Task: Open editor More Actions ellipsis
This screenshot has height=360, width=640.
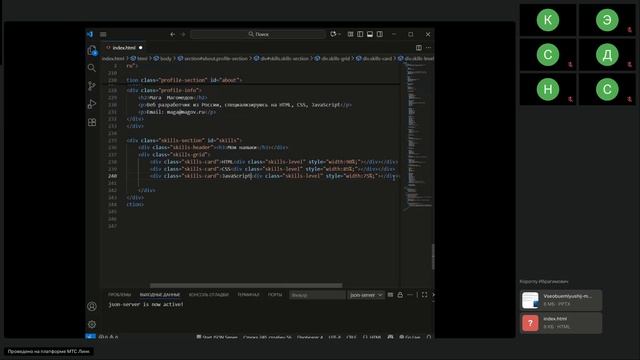Action: (428, 48)
